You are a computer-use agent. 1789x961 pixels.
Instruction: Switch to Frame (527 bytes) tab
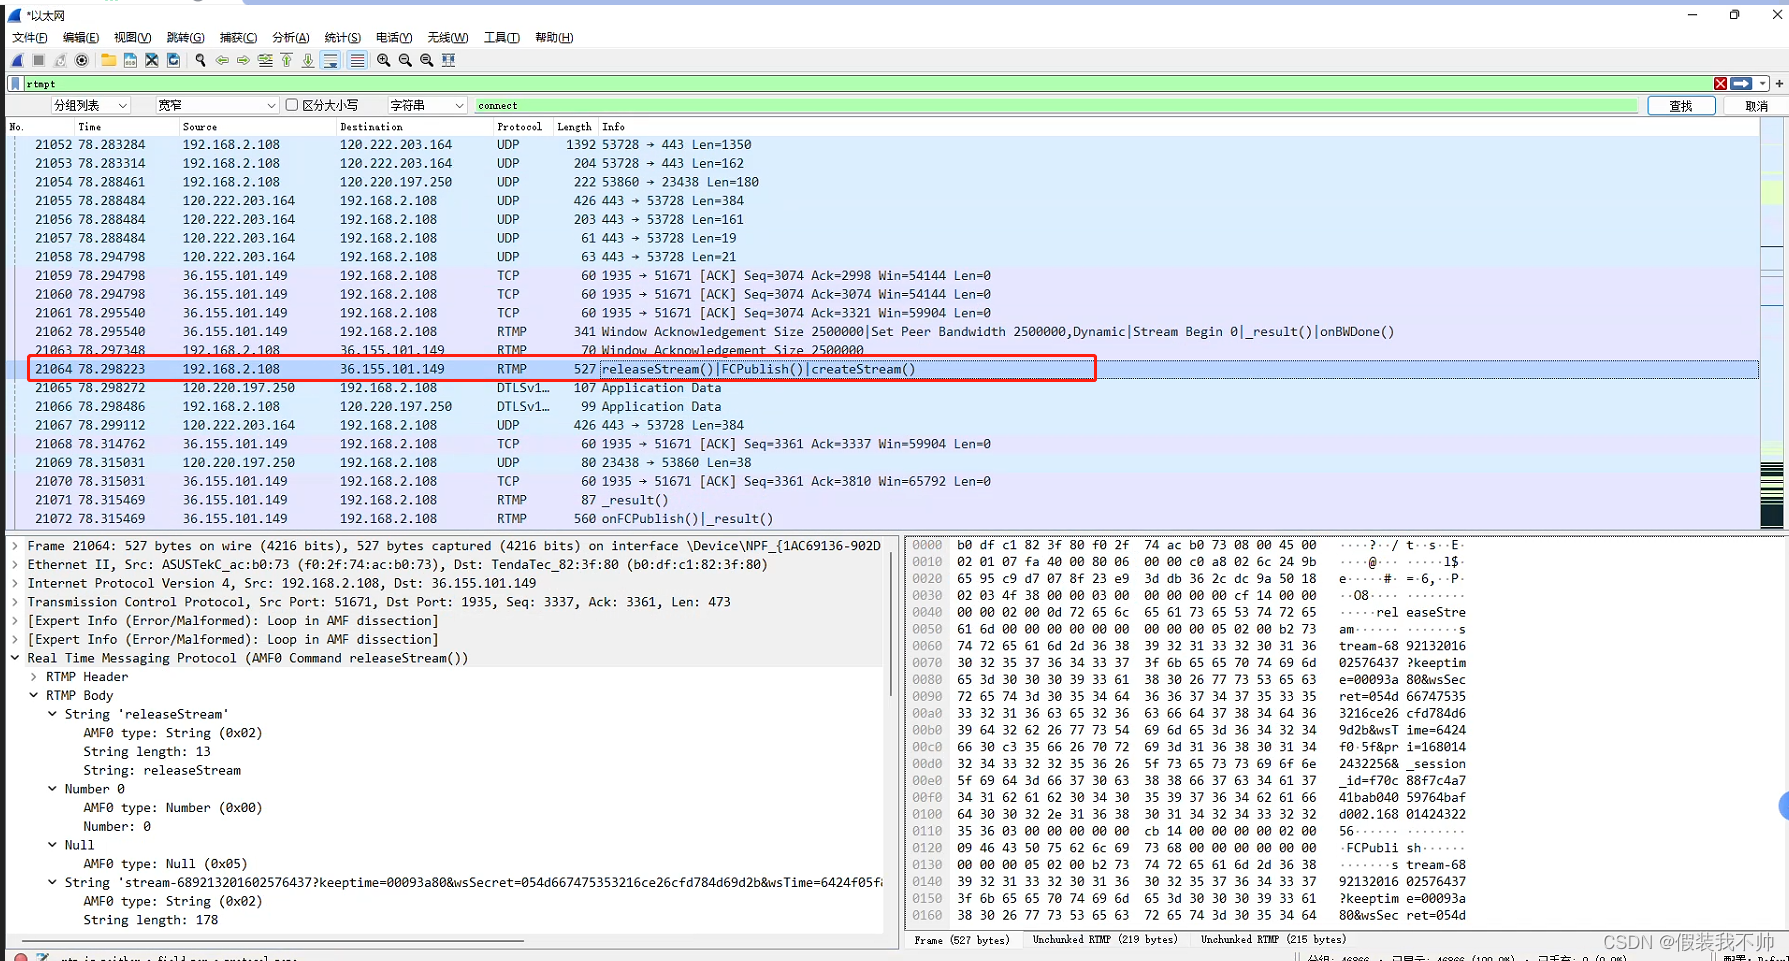pyautogui.click(x=962, y=940)
